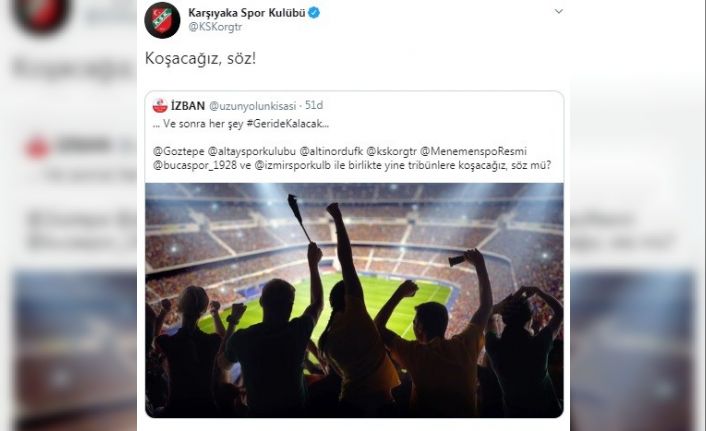The image size is (706, 431).
Task: Click the blue verified badge icon
Action: click(314, 13)
